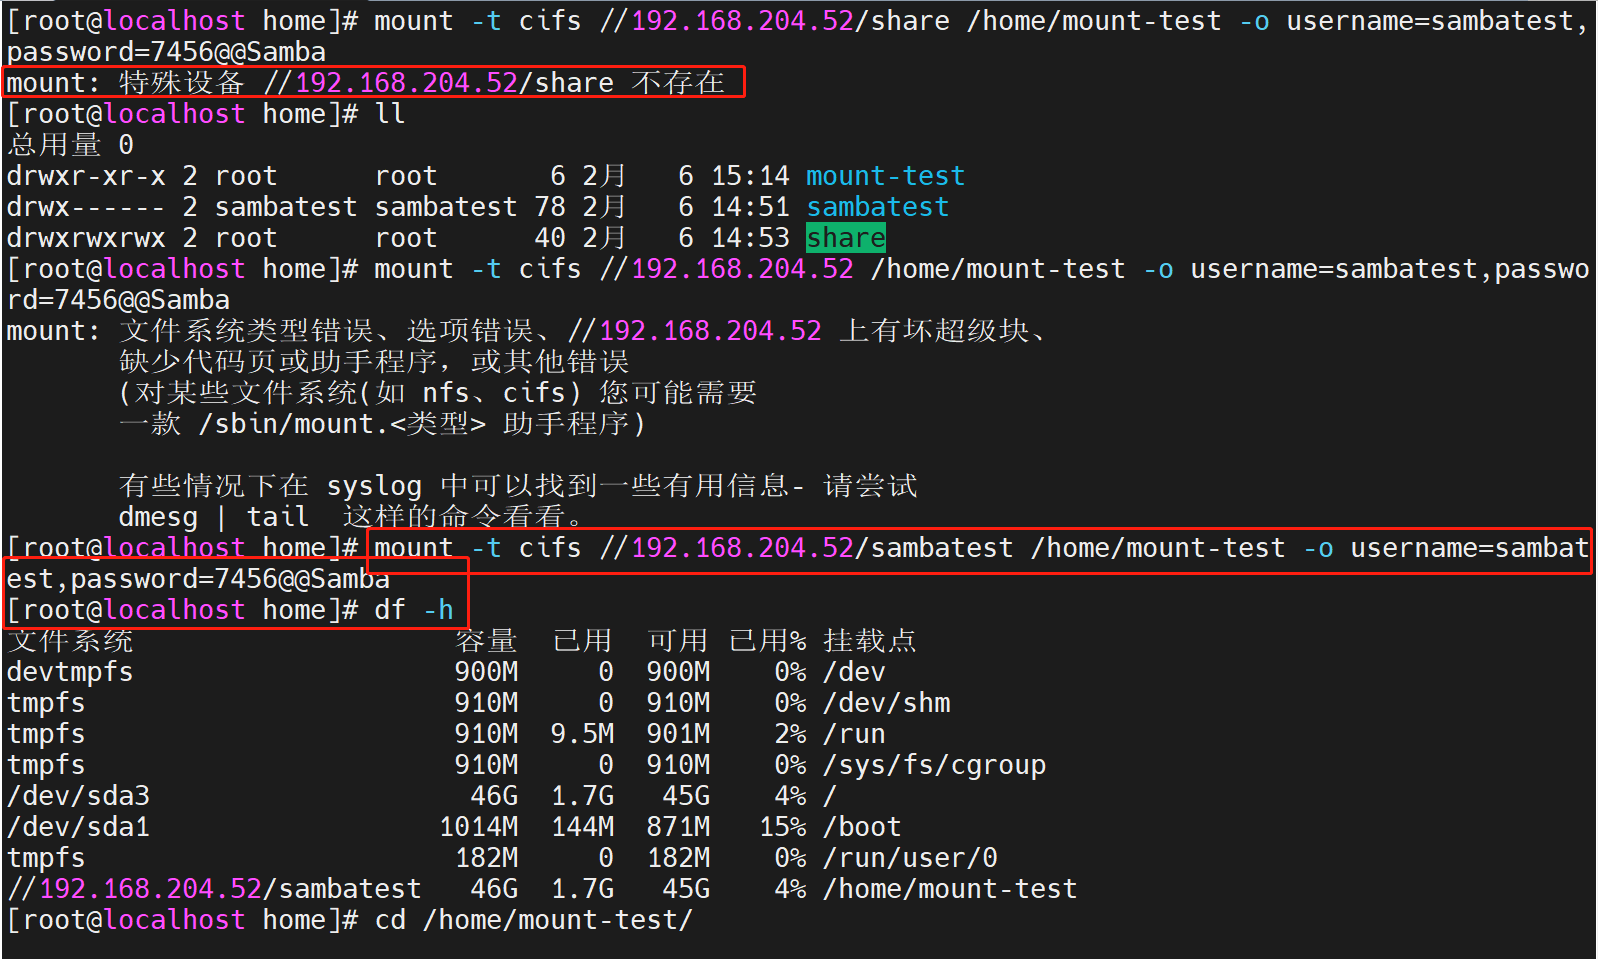Click the blue sambatest directory name in listing
1598x959 pixels.
[x=877, y=207]
